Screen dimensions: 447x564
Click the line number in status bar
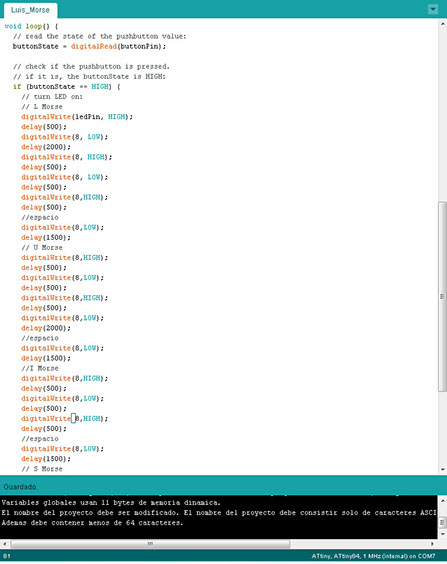coord(7,556)
